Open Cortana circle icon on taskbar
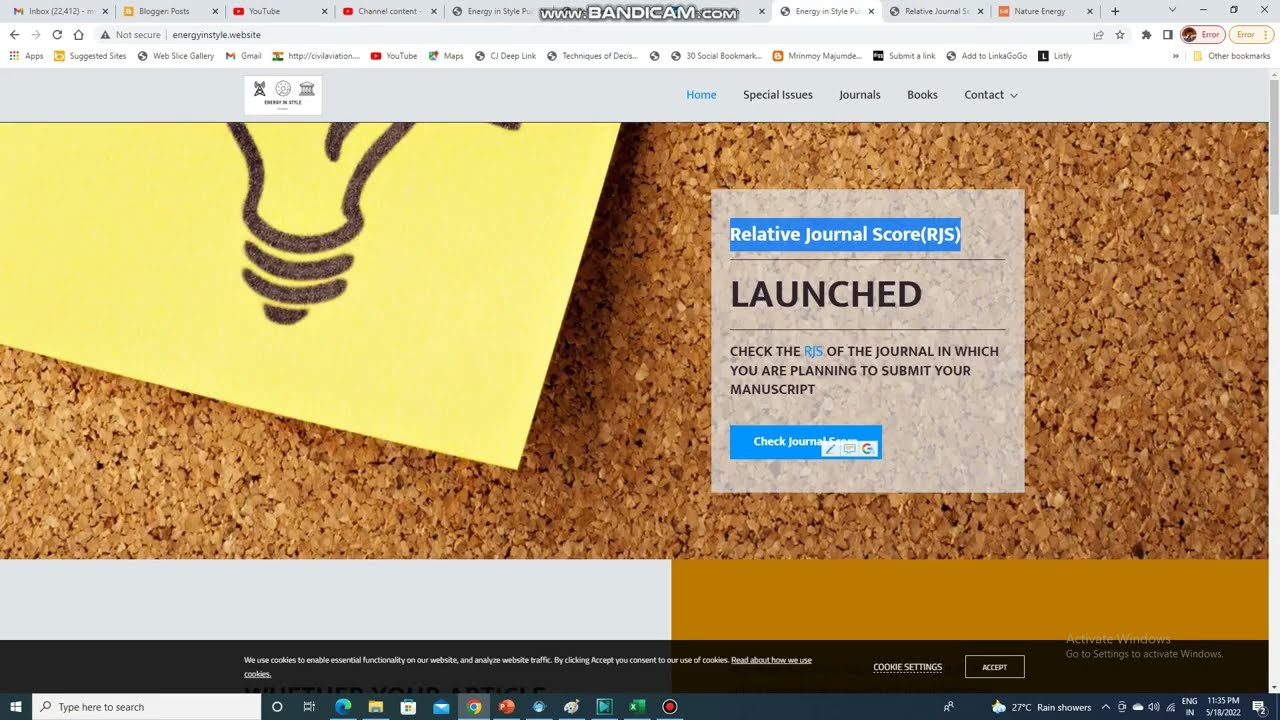Viewport: 1280px width, 720px height. coord(277,707)
